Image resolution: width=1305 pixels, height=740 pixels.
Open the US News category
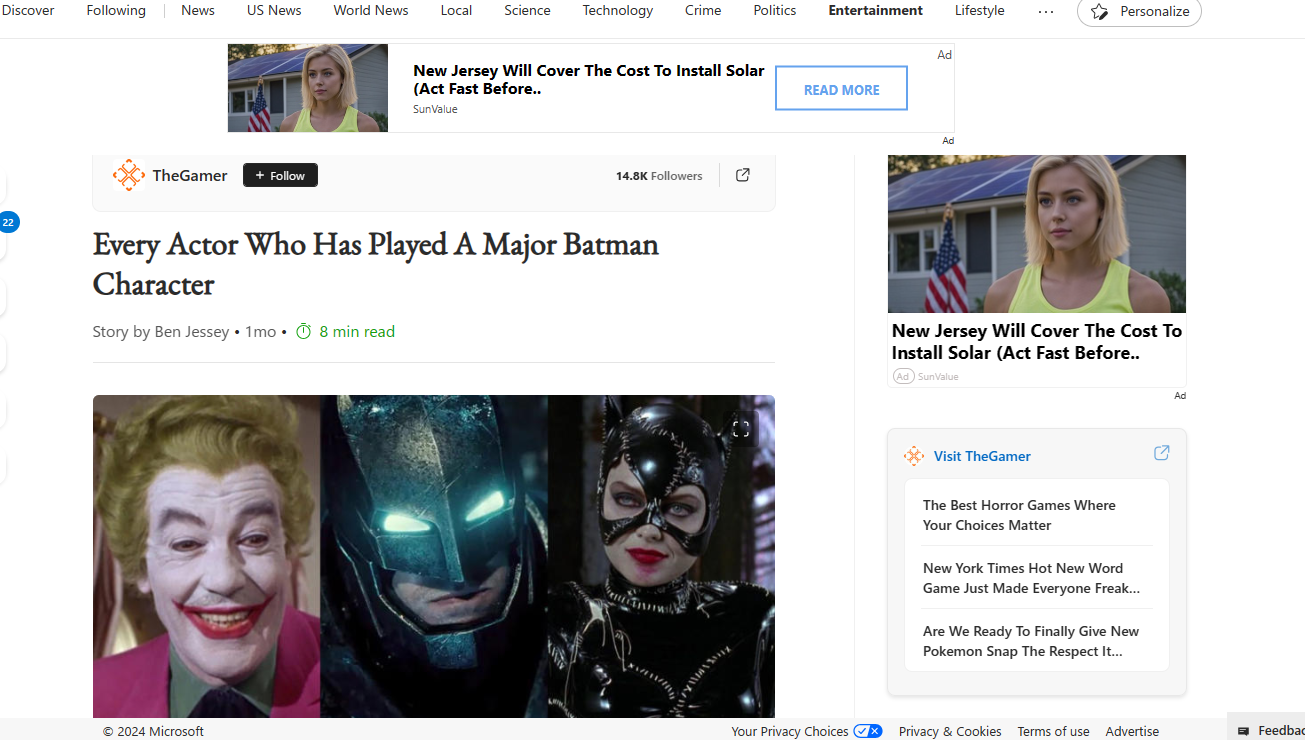[274, 10]
